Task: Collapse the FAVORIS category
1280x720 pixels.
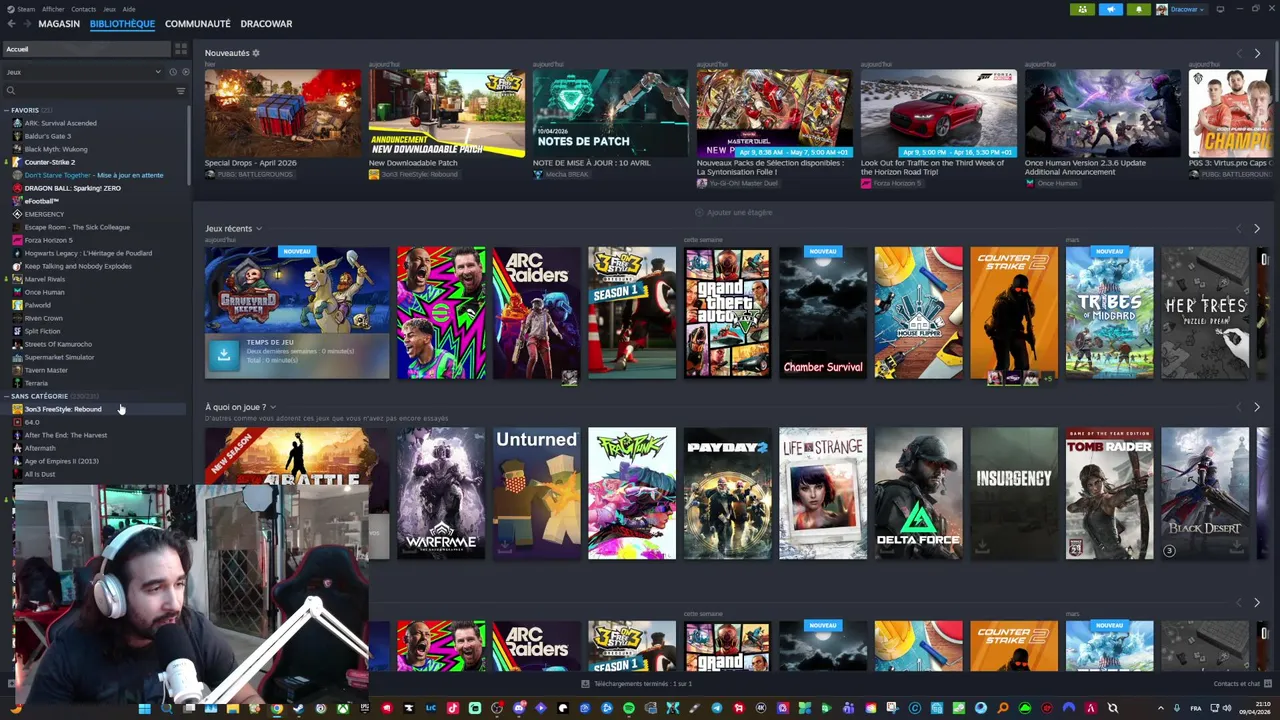Action: click(6, 110)
